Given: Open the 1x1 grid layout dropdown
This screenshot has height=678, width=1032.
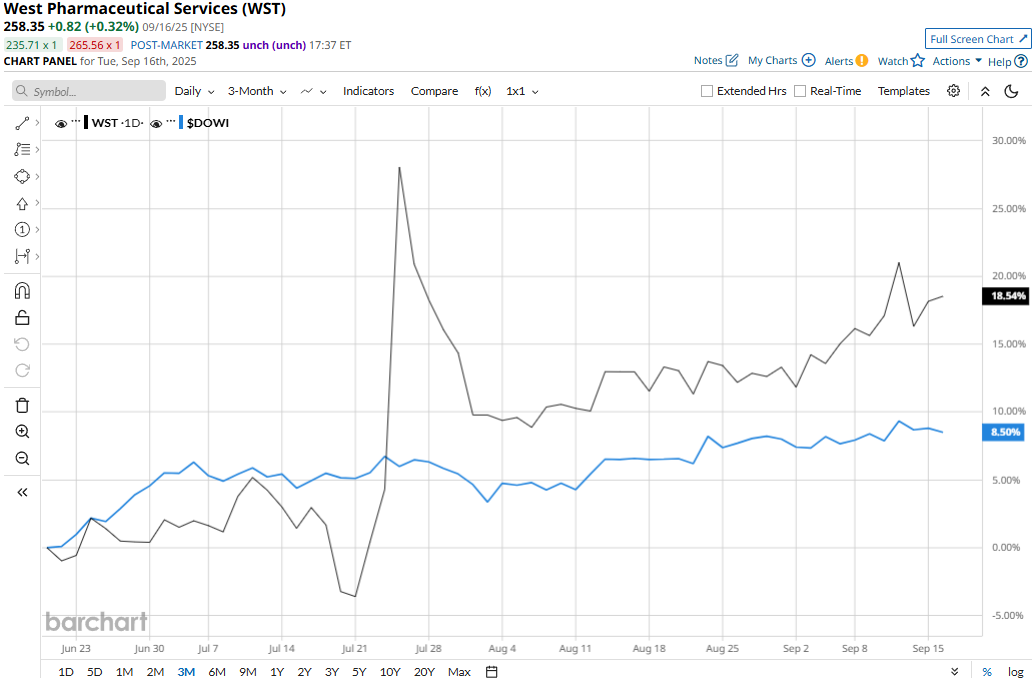Looking at the screenshot, I should (522, 91).
